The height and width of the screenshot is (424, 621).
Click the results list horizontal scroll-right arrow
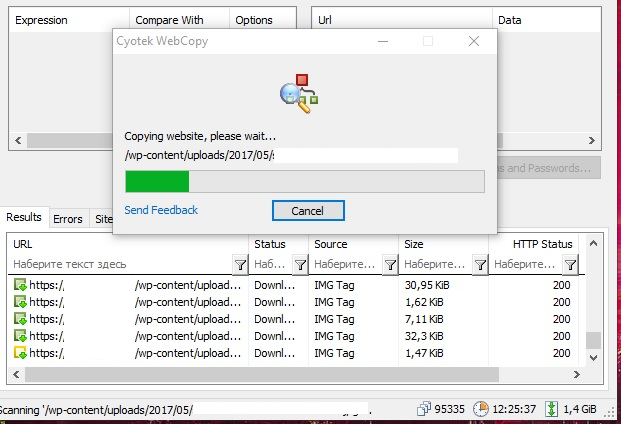tap(577, 374)
